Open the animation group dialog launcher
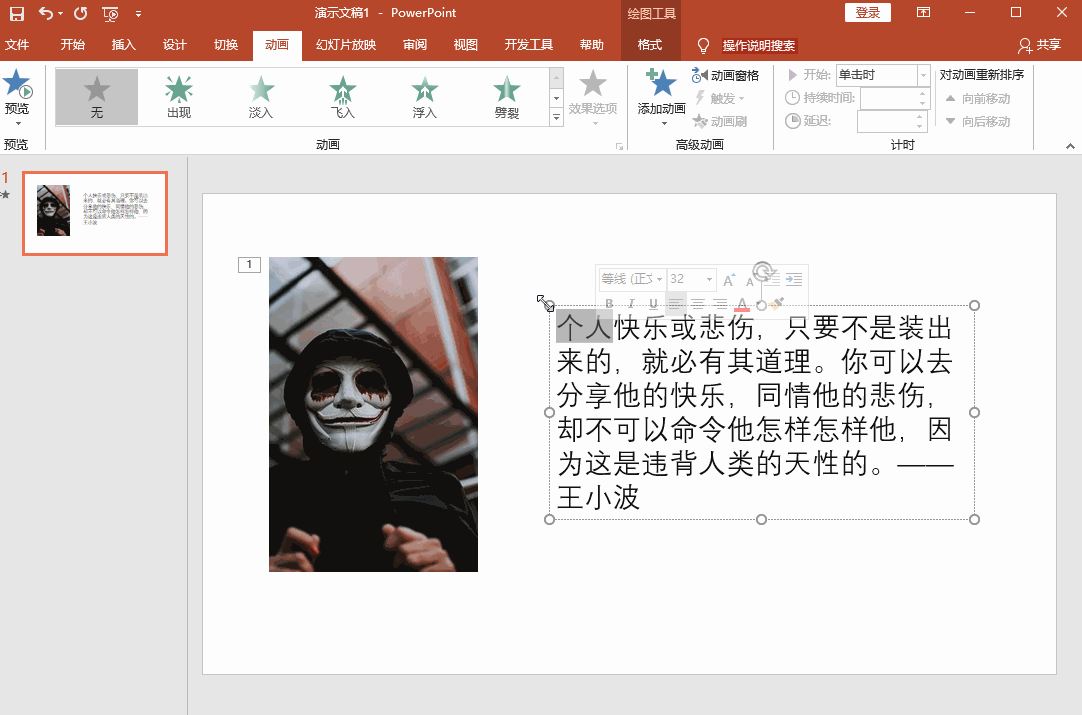 click(619, 146)
